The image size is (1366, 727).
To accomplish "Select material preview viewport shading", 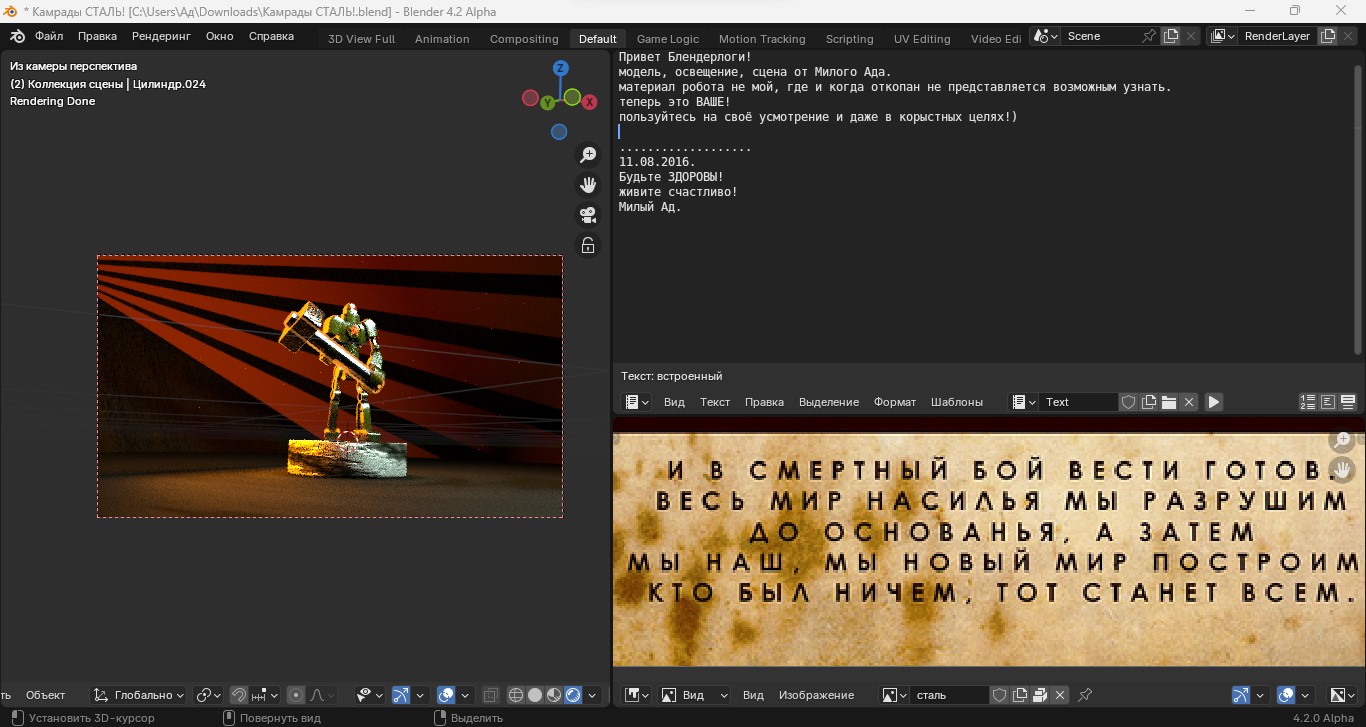I will pos(554,695).
